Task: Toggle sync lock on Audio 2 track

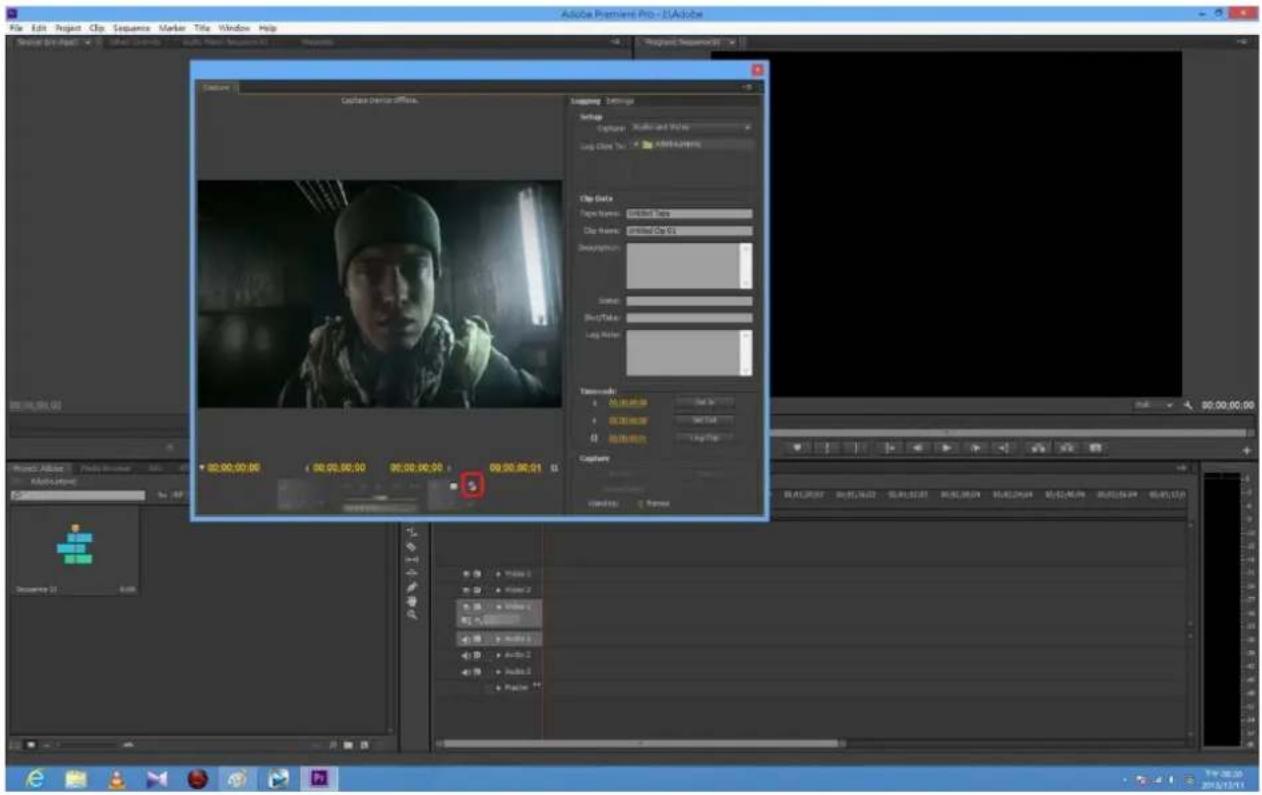Action: click(x=477, y=655)
